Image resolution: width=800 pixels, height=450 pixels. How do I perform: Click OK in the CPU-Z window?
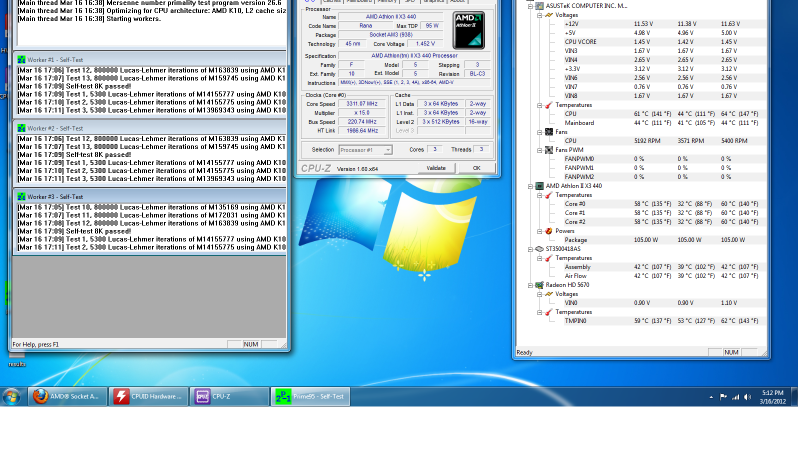pos(476,168)
